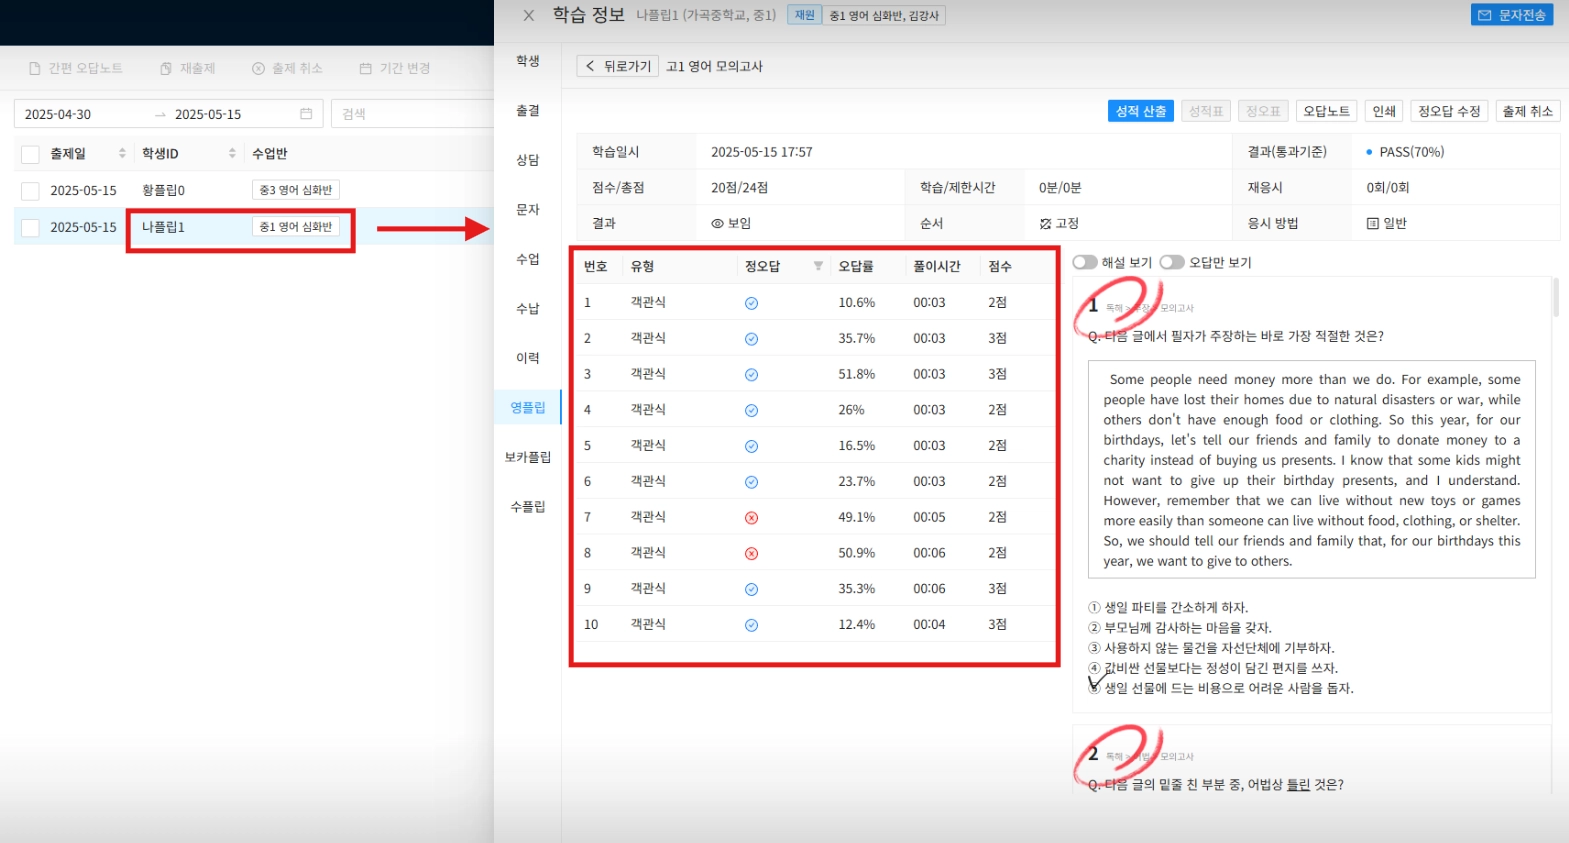Click the correct-answer mark in question 4's row
Viewport: 1569px width, 843px height.
coord(751,410)
